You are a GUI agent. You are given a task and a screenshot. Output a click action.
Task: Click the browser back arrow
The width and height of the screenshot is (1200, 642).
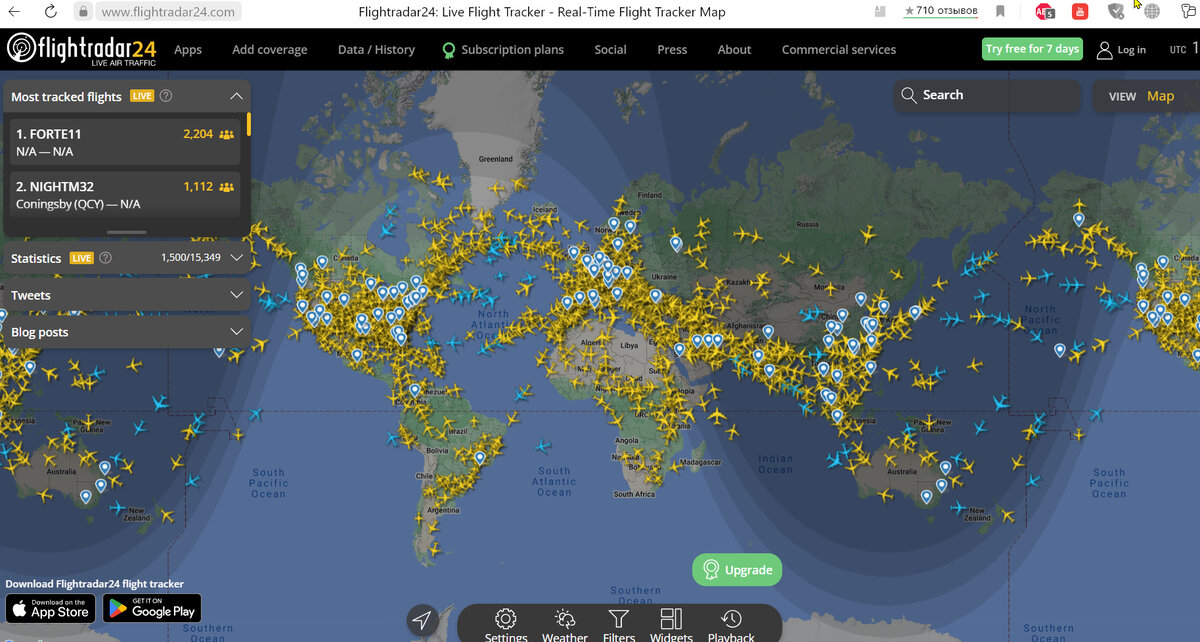14,11
